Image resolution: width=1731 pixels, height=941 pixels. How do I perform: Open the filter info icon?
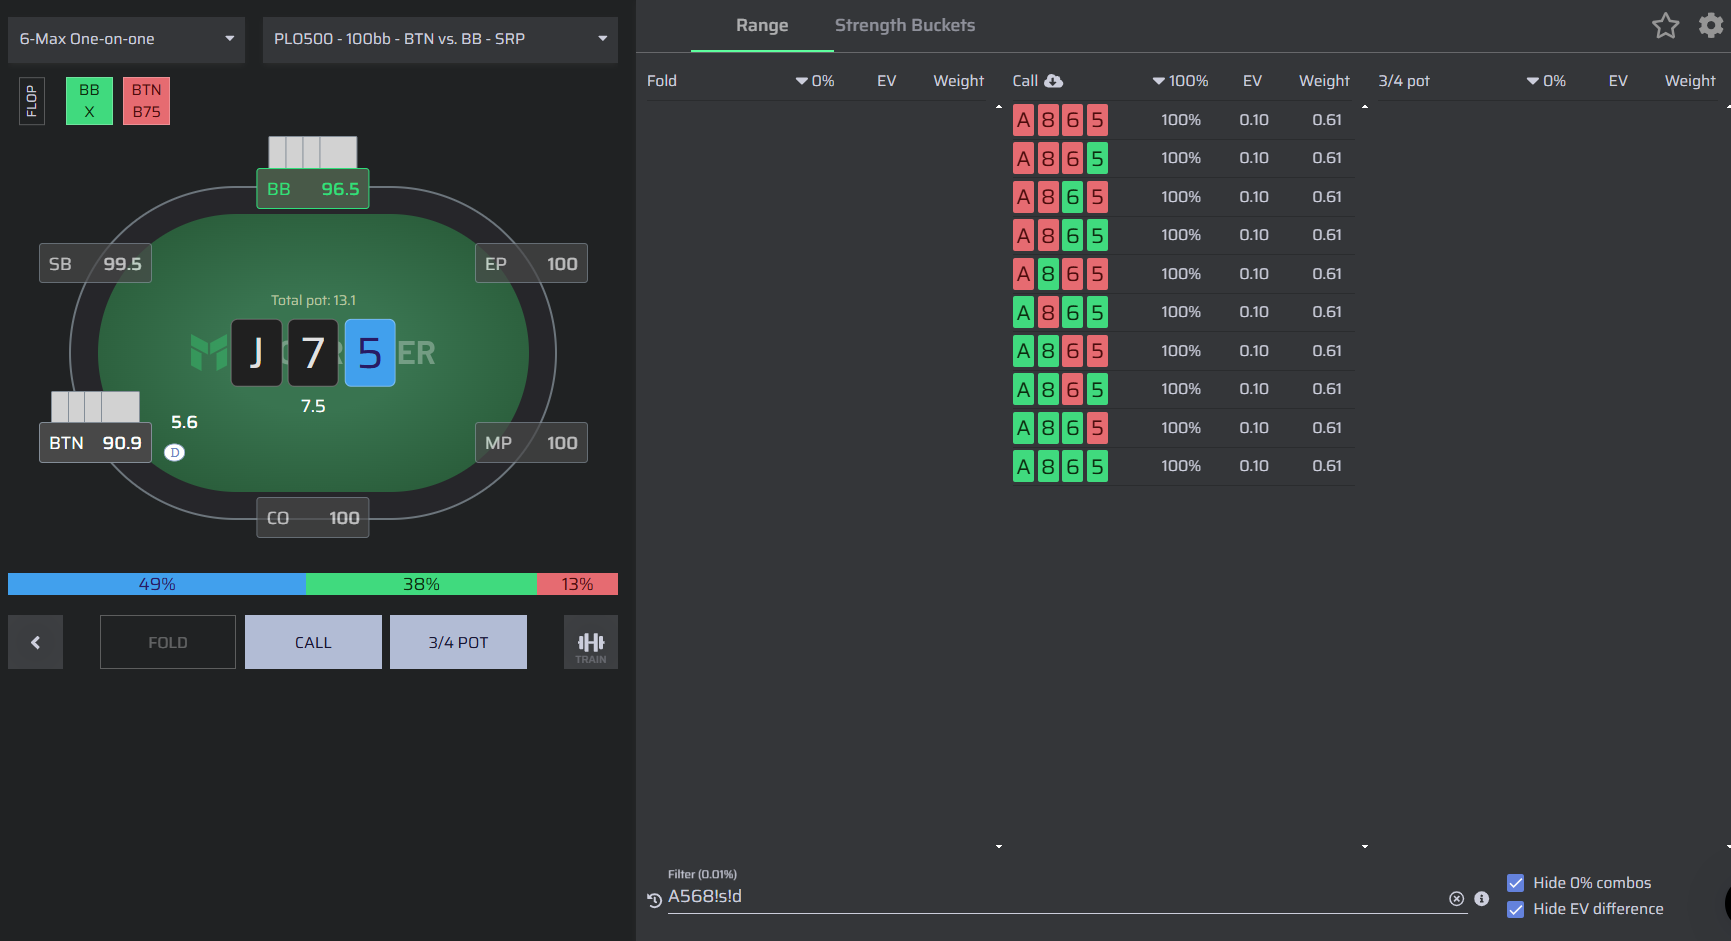(1482, 899)
